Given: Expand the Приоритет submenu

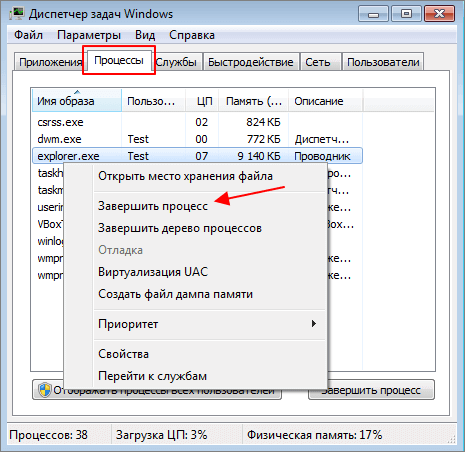Looking at the screenshot, I should point(209,324).
